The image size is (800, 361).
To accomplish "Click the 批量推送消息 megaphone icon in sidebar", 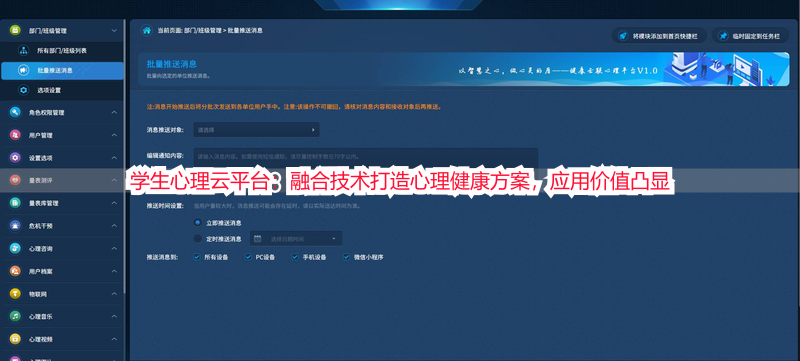I will point(23,70).
